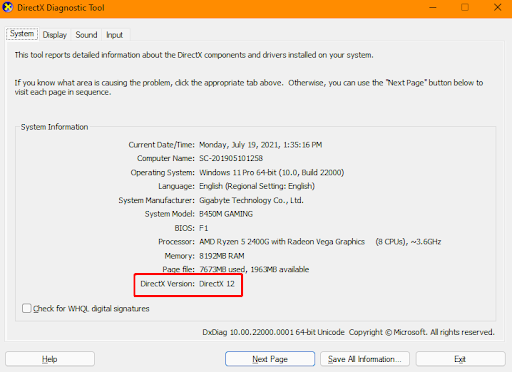Click the Page file usage value
The image size is (512, 372).
[254, 269]
